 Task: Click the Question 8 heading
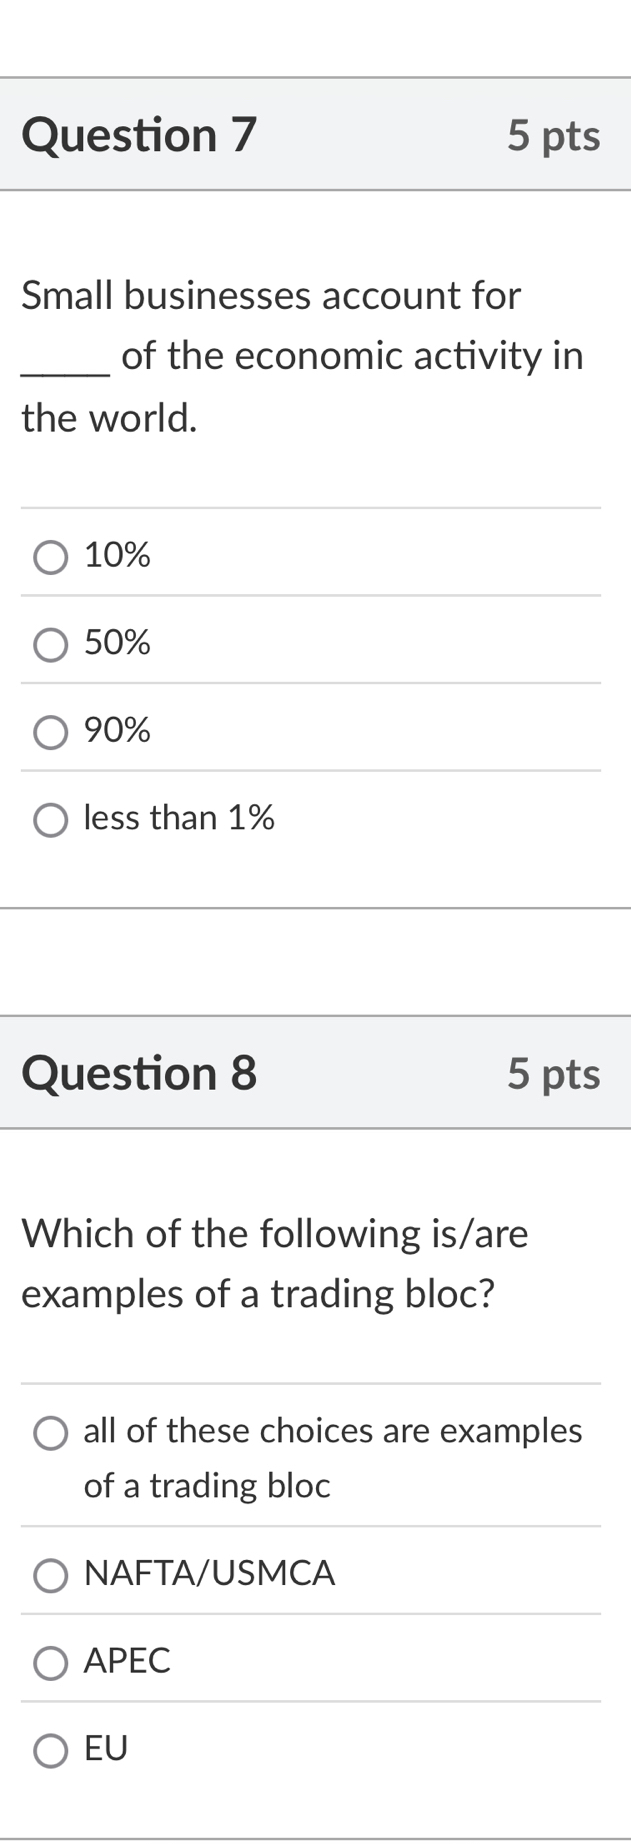[139, 1074]
